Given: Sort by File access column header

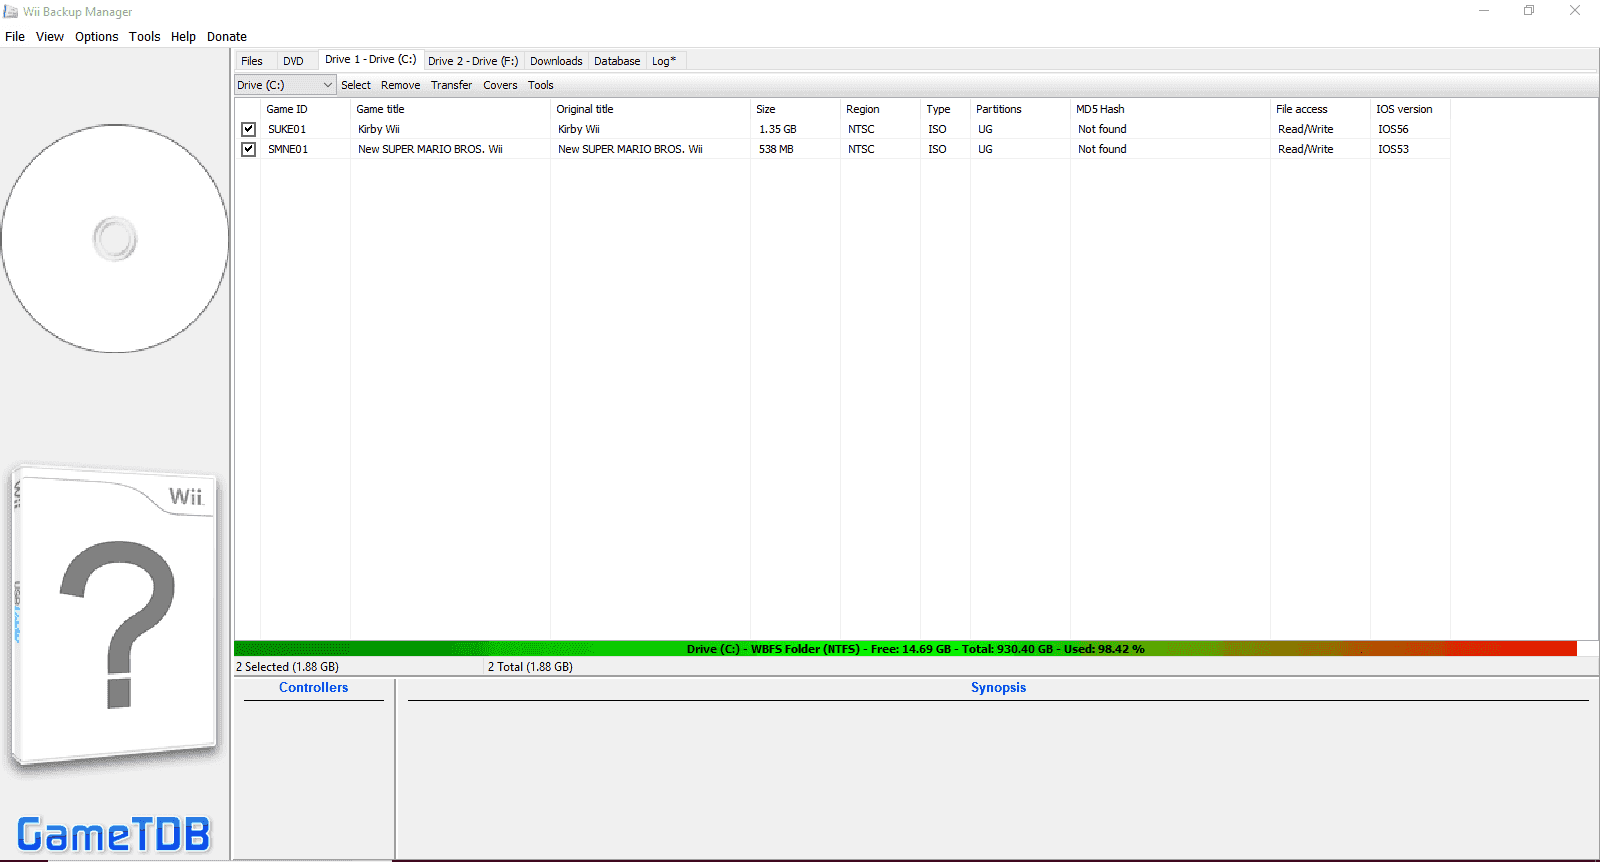Looking at the screenshot, I should pyautogui.click(x=1320, y=109).
